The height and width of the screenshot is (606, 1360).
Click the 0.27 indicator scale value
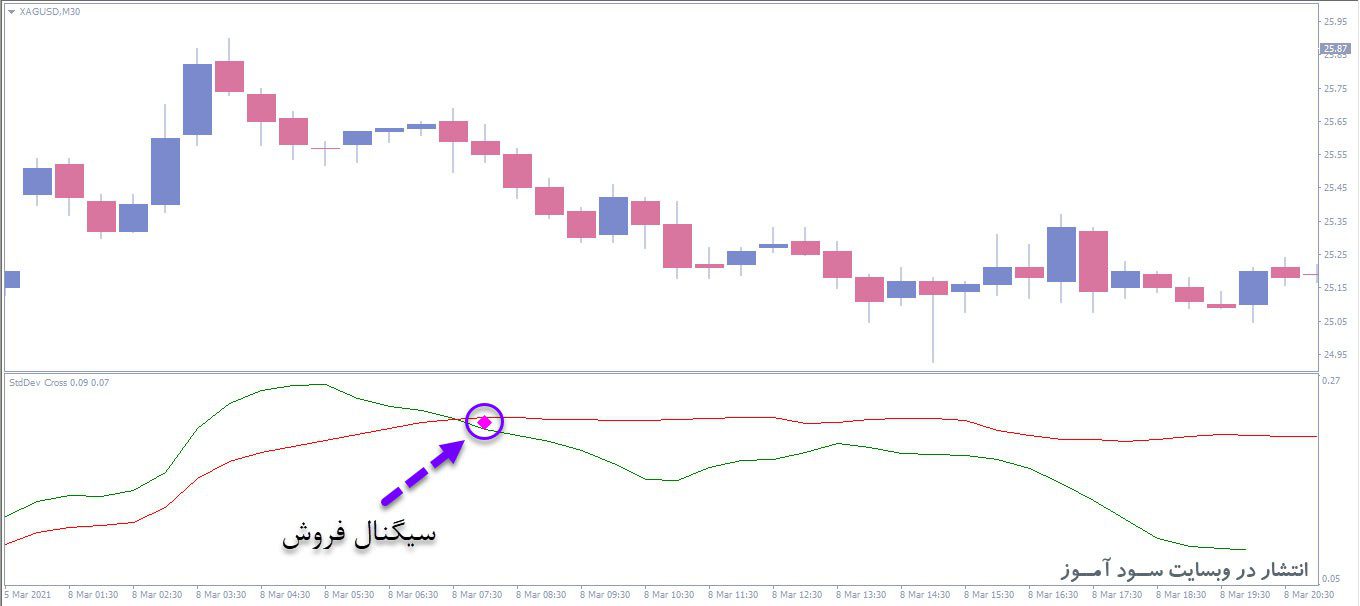coord(1331,381)
